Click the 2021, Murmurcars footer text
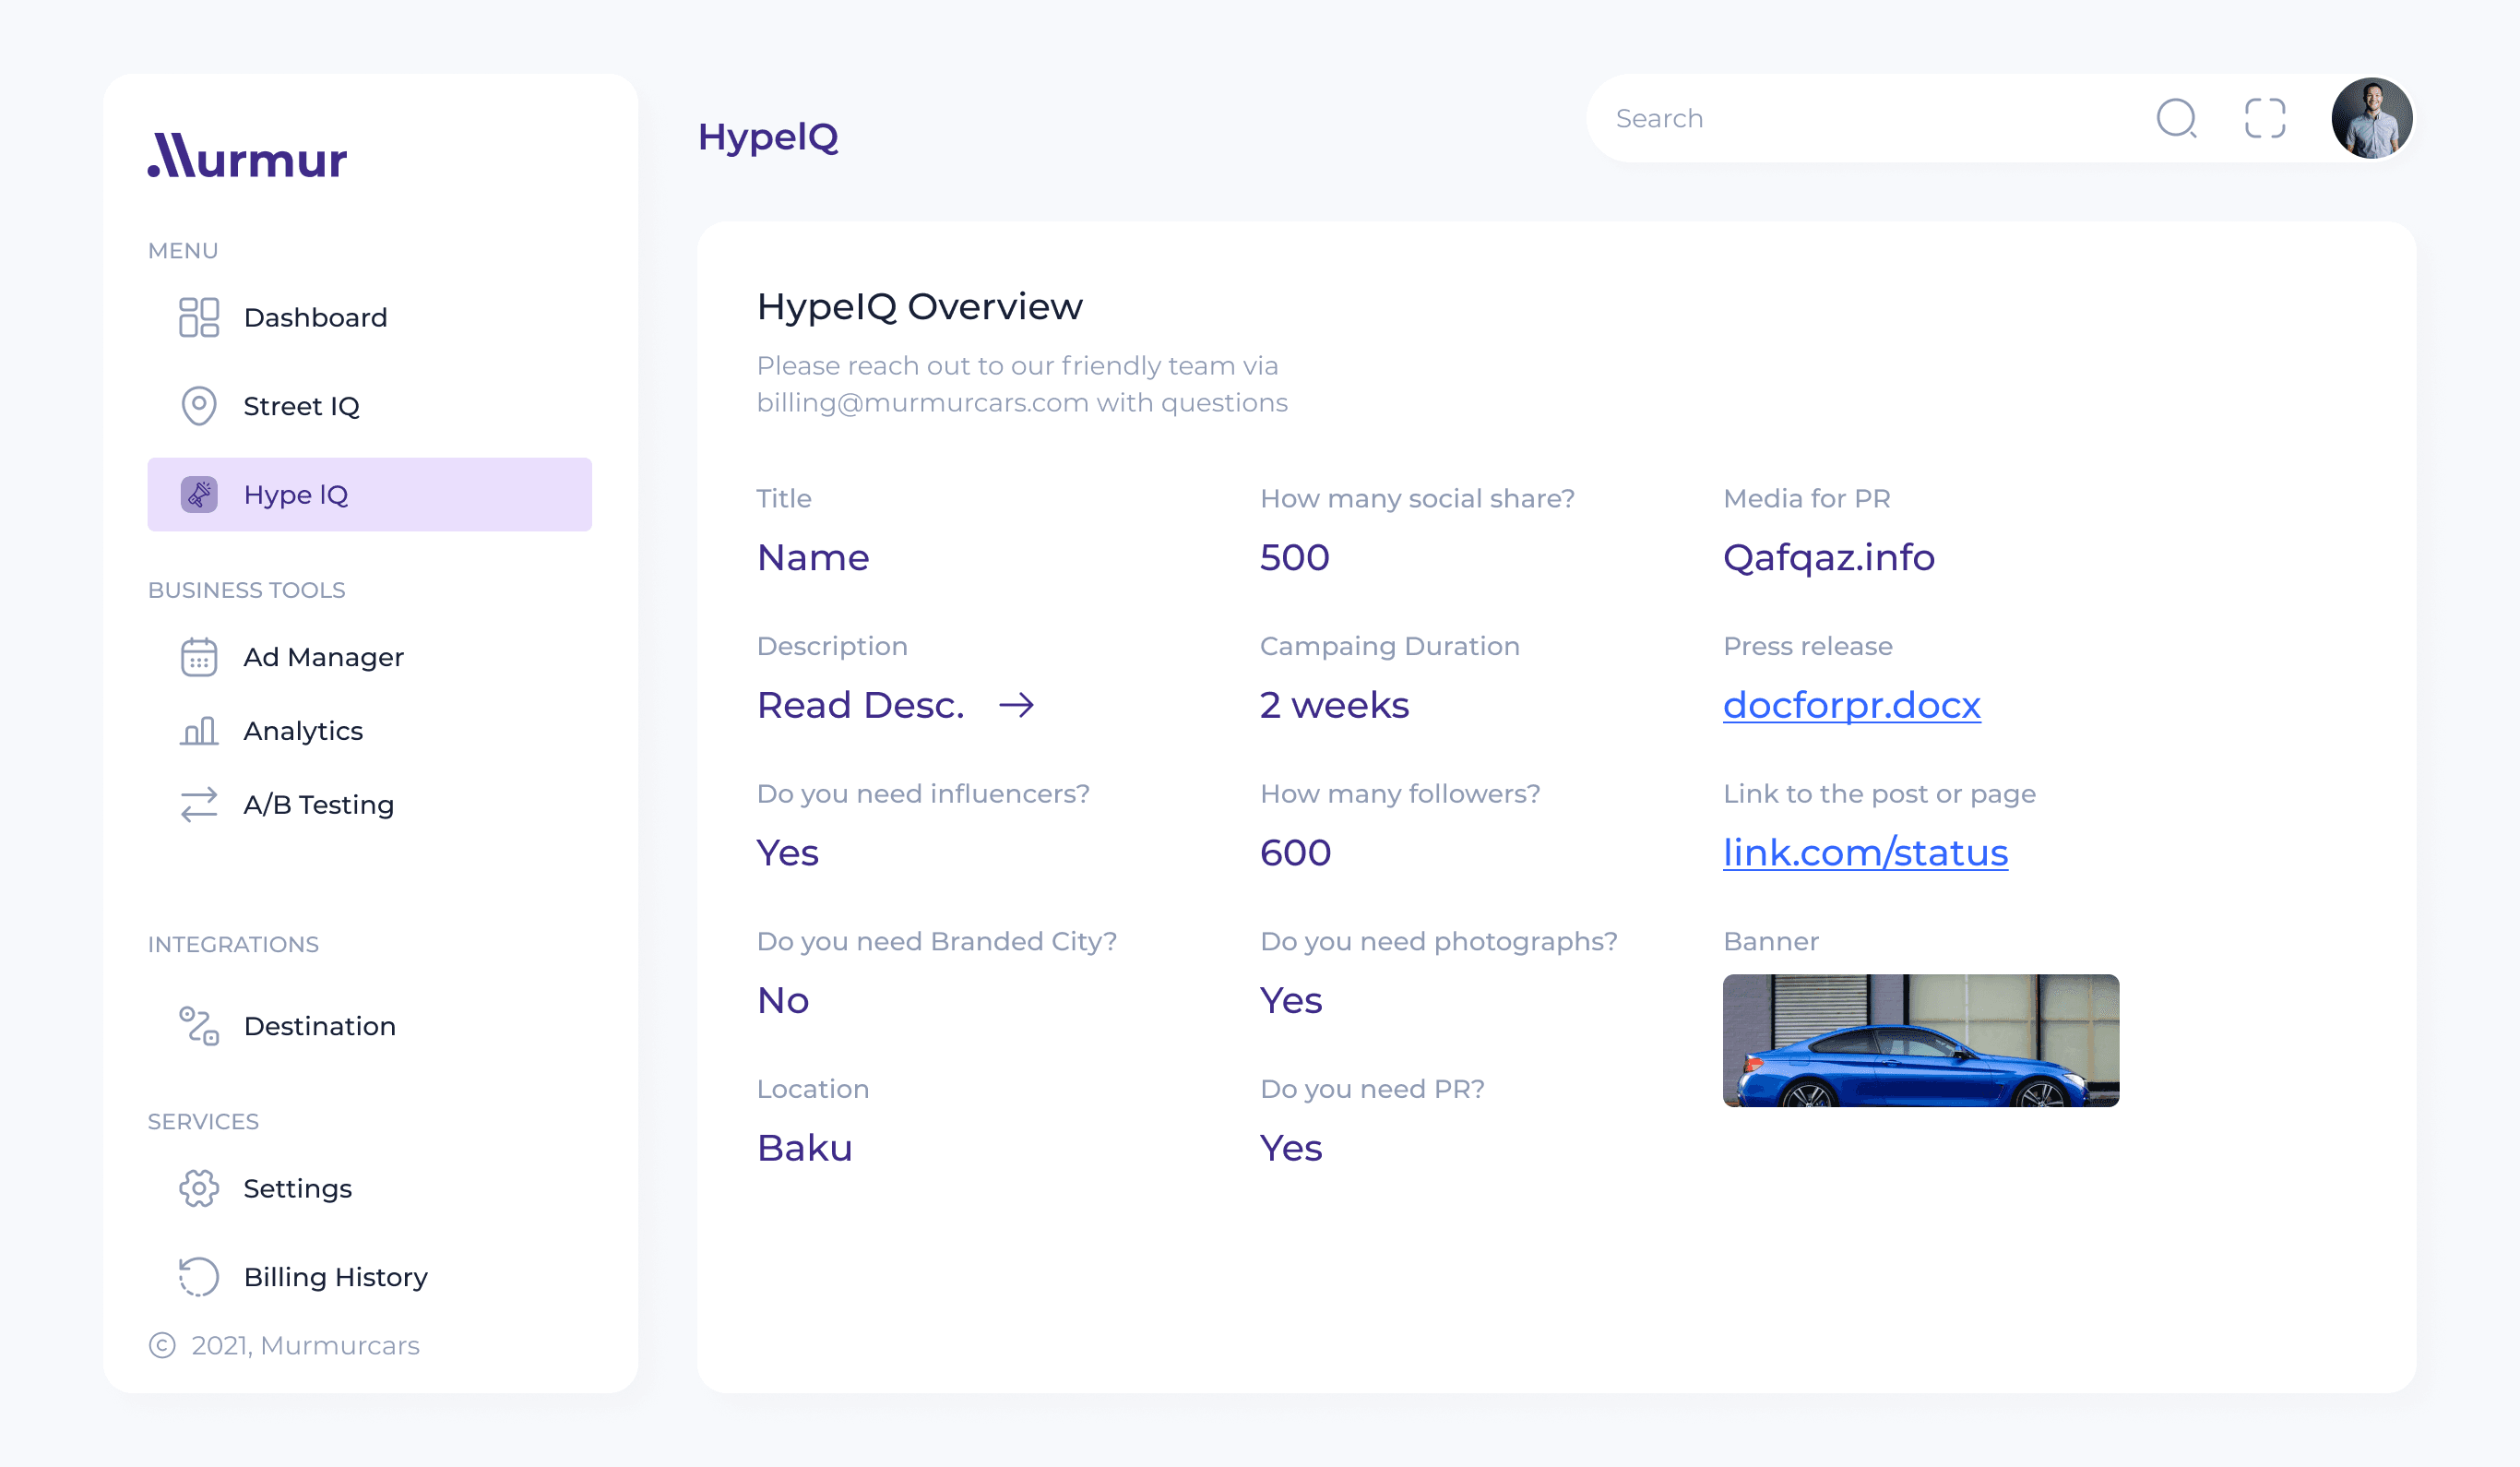The width and height of the screenshot is (2520, 1467). coord(305,1345)
